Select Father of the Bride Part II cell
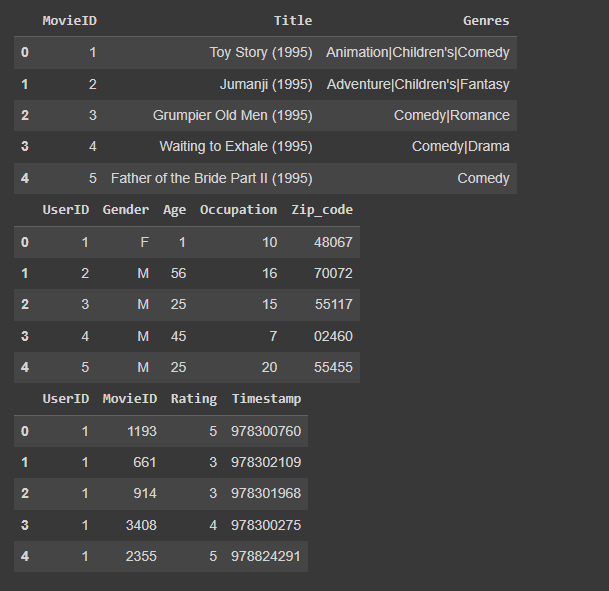Screen dimensions: 609x591 click(x=211, y=179)
